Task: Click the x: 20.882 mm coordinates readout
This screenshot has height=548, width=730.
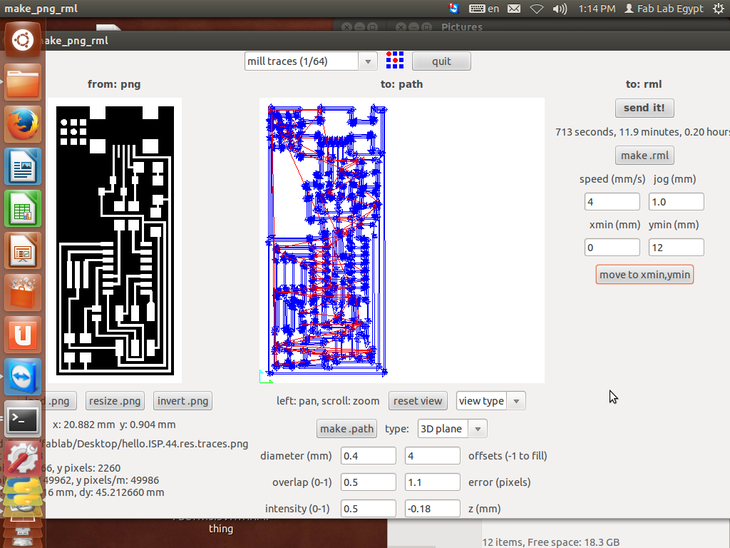Action: tap(114, 425)
